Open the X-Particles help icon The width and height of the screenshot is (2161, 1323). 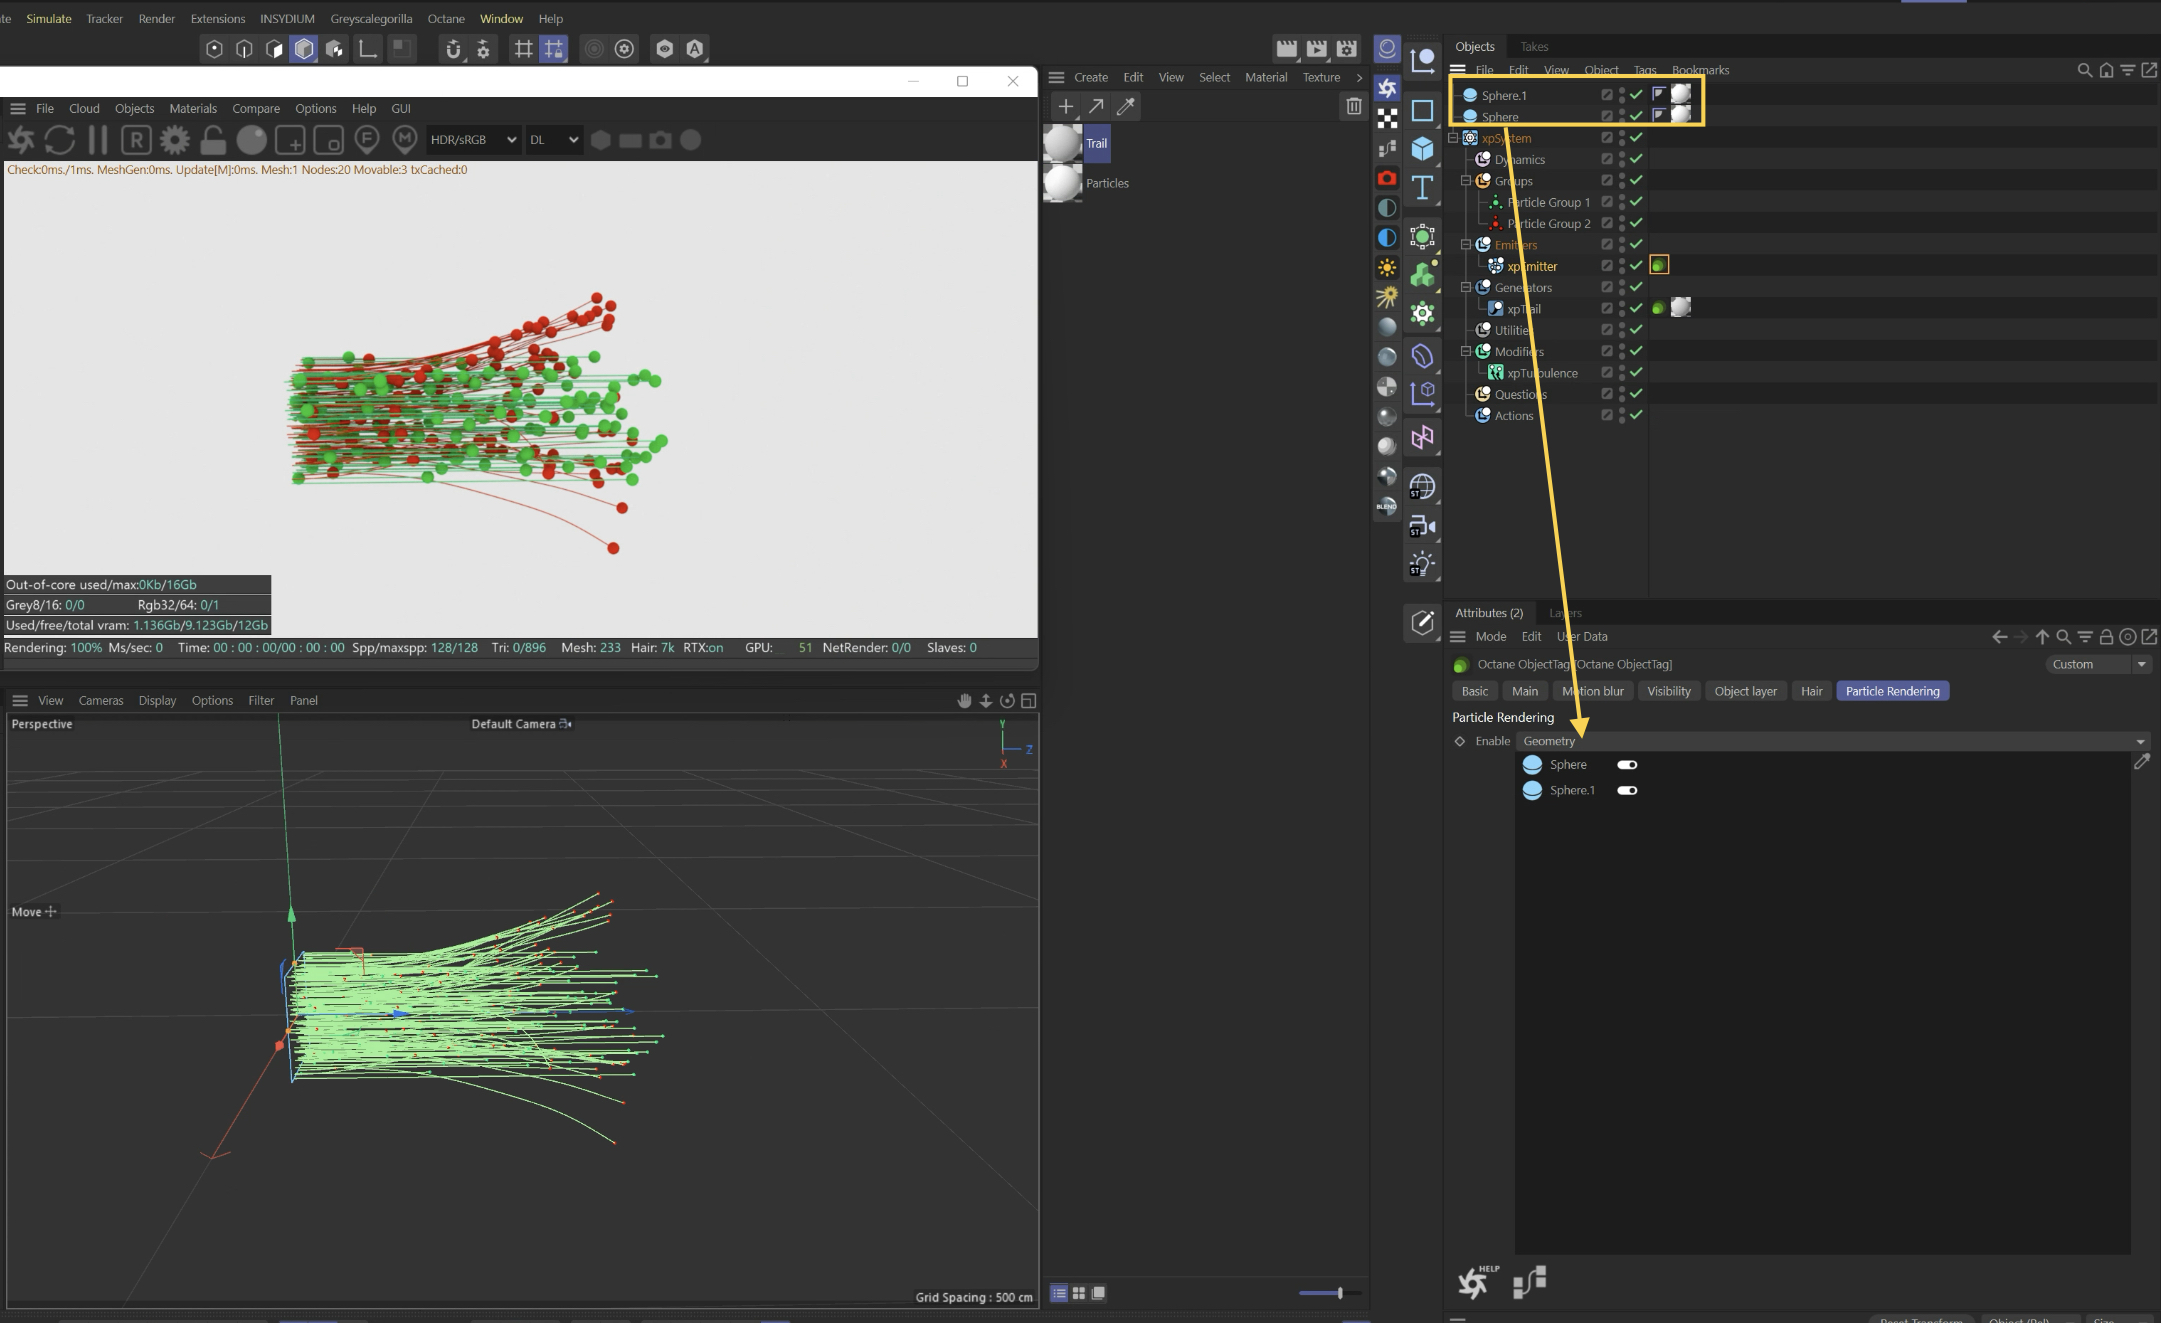1475,1281
